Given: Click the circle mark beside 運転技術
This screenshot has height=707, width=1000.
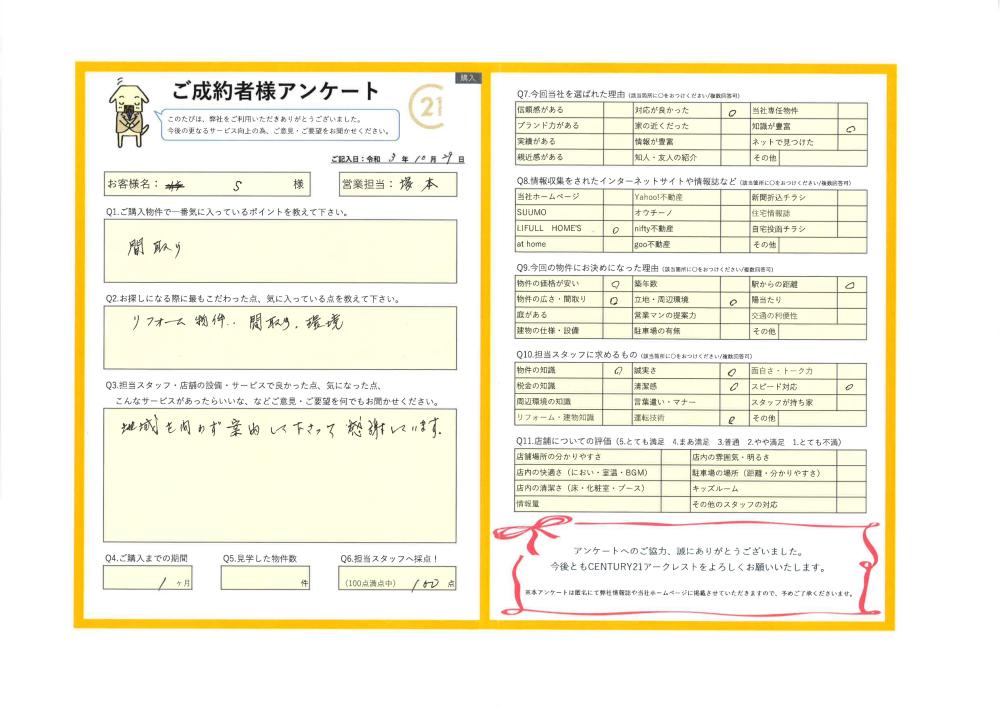Looking at the screenshot, I should tap(732, 417).
